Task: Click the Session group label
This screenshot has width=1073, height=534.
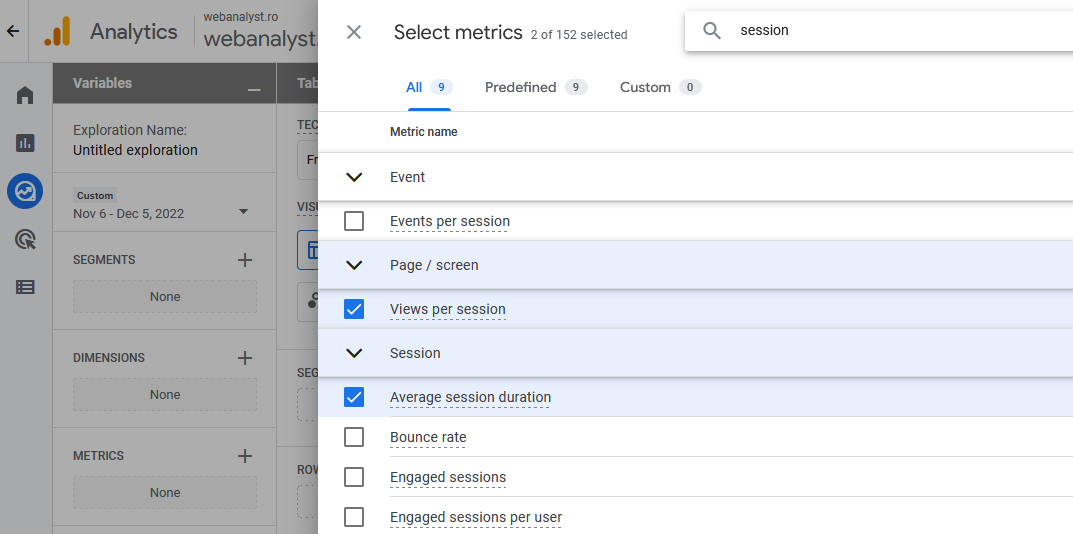Action: tap(415, 353)
